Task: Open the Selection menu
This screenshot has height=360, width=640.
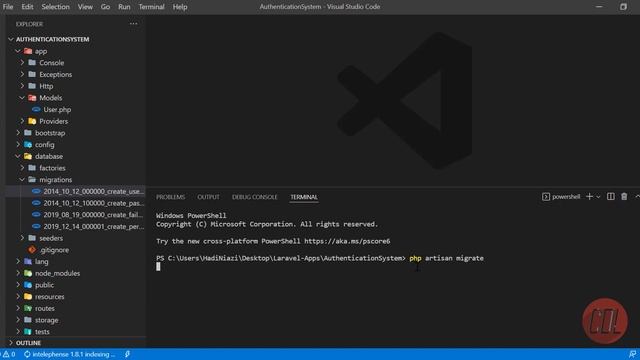Action: (x=56, y=7)
